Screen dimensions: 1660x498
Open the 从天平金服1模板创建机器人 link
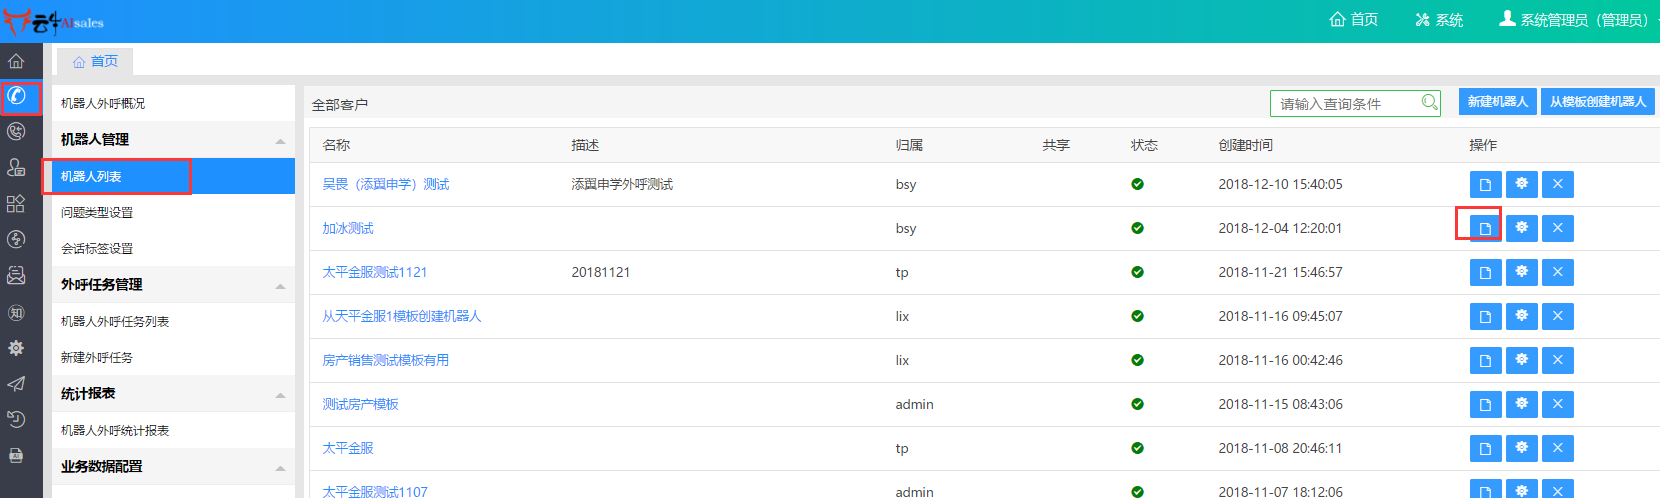(401, 316)
